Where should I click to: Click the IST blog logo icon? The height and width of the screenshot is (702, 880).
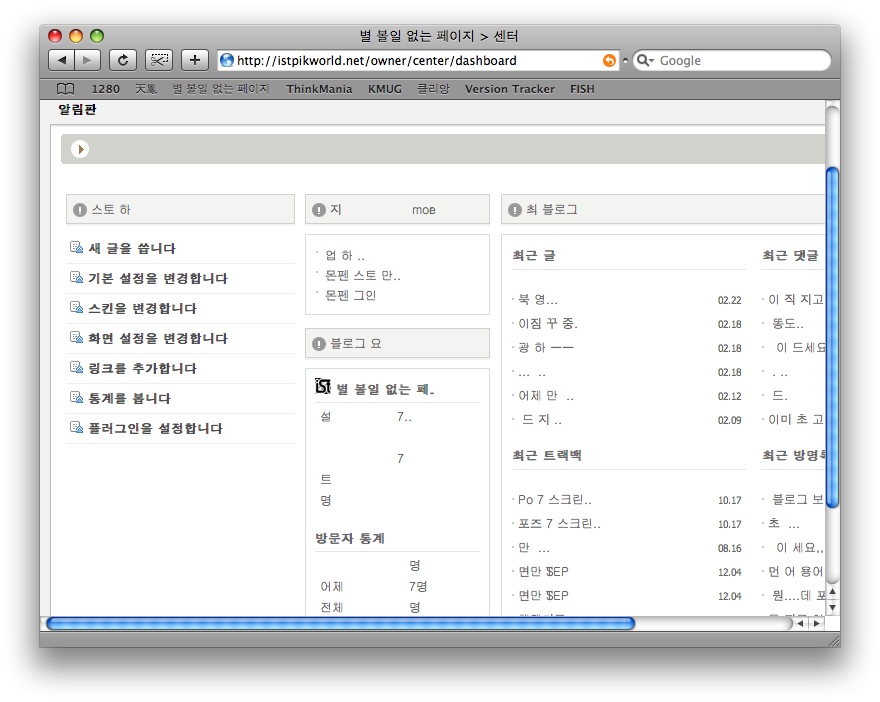click(323, 387)
